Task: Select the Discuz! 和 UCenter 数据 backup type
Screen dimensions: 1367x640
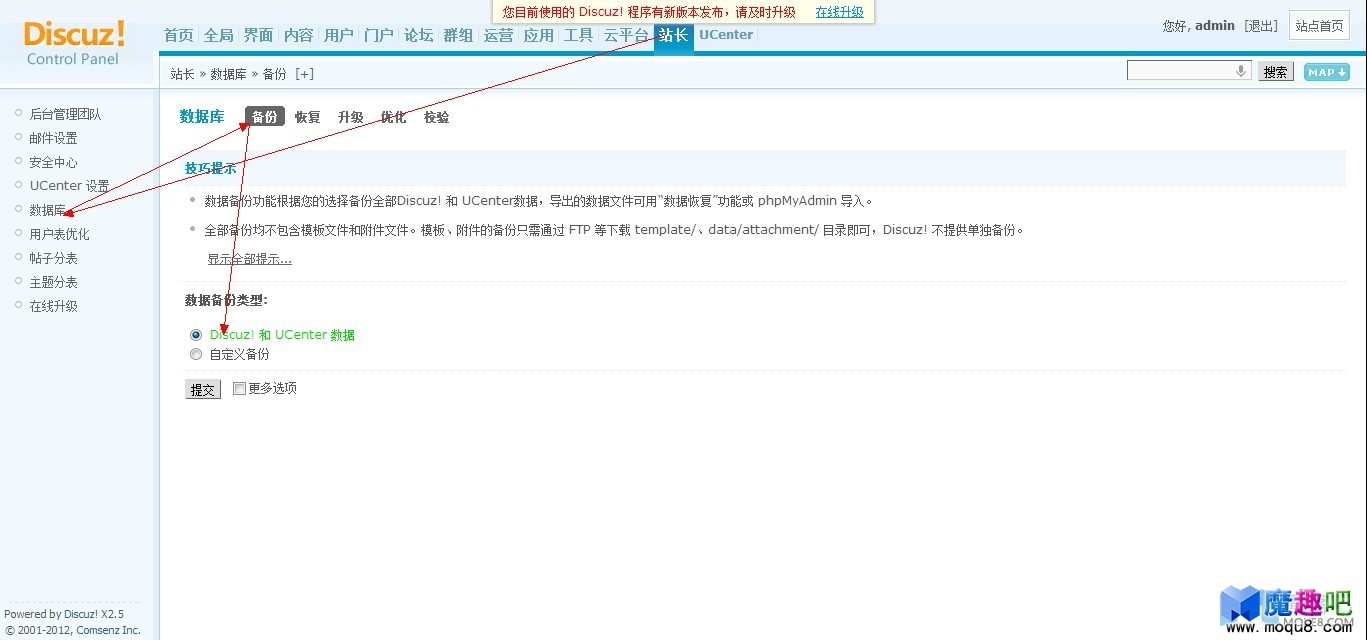Action: pyautogui.click(x=196, y=335)
